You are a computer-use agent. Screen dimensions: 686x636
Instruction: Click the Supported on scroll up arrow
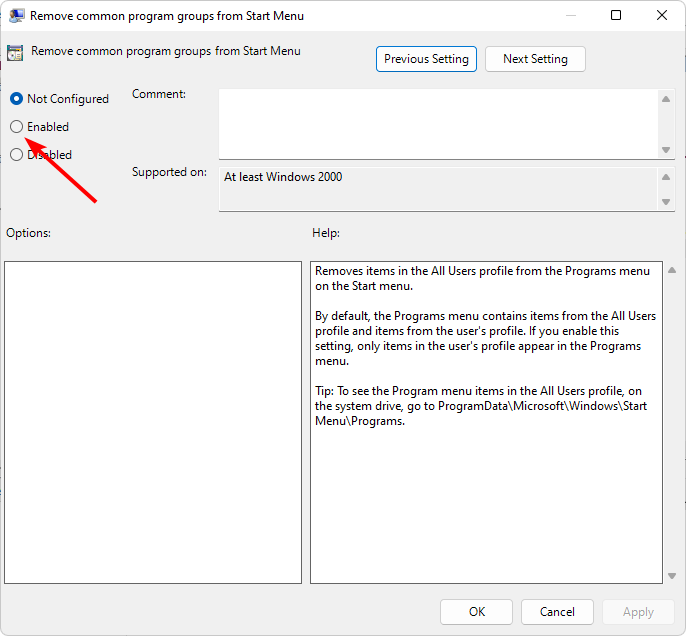667,177
